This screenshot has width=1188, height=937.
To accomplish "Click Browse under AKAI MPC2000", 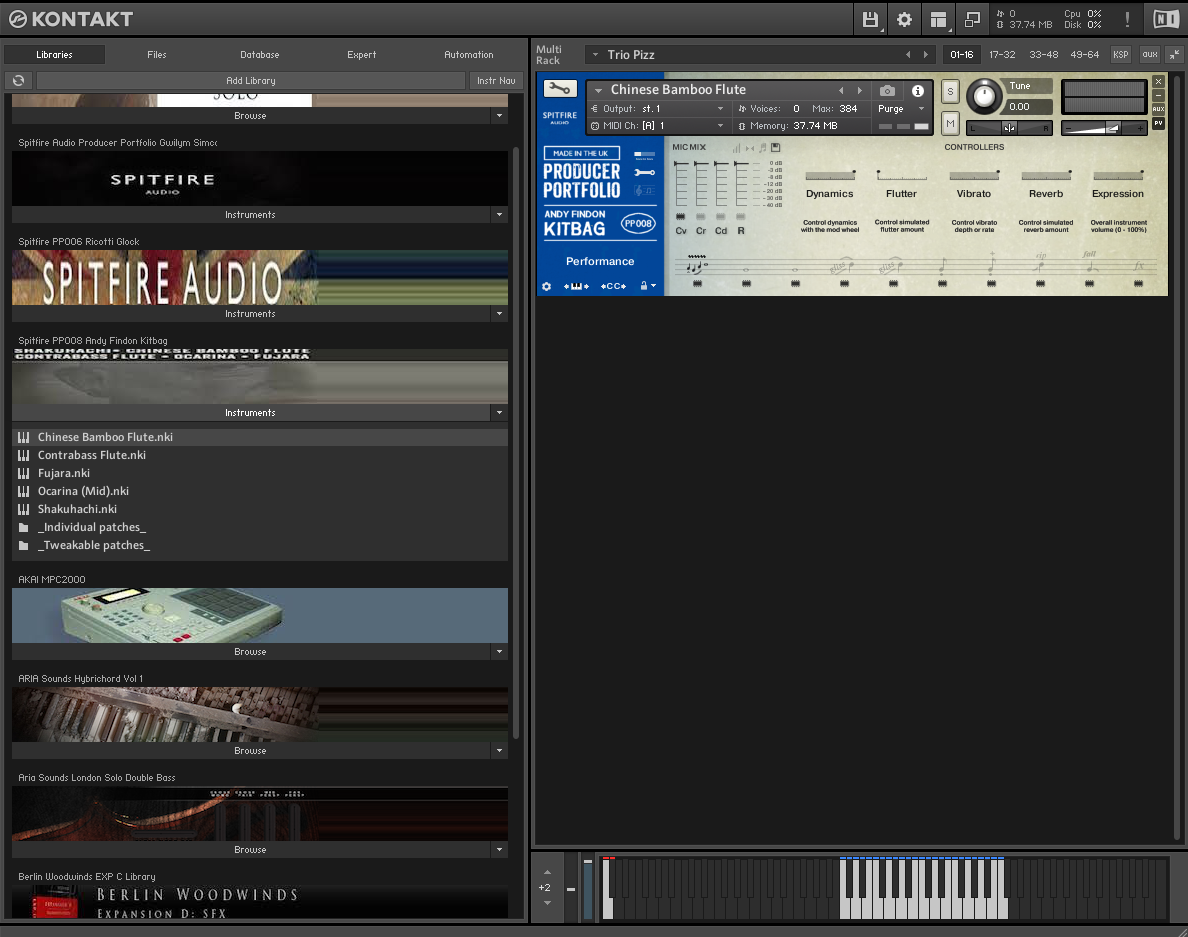I will point(250,651).
